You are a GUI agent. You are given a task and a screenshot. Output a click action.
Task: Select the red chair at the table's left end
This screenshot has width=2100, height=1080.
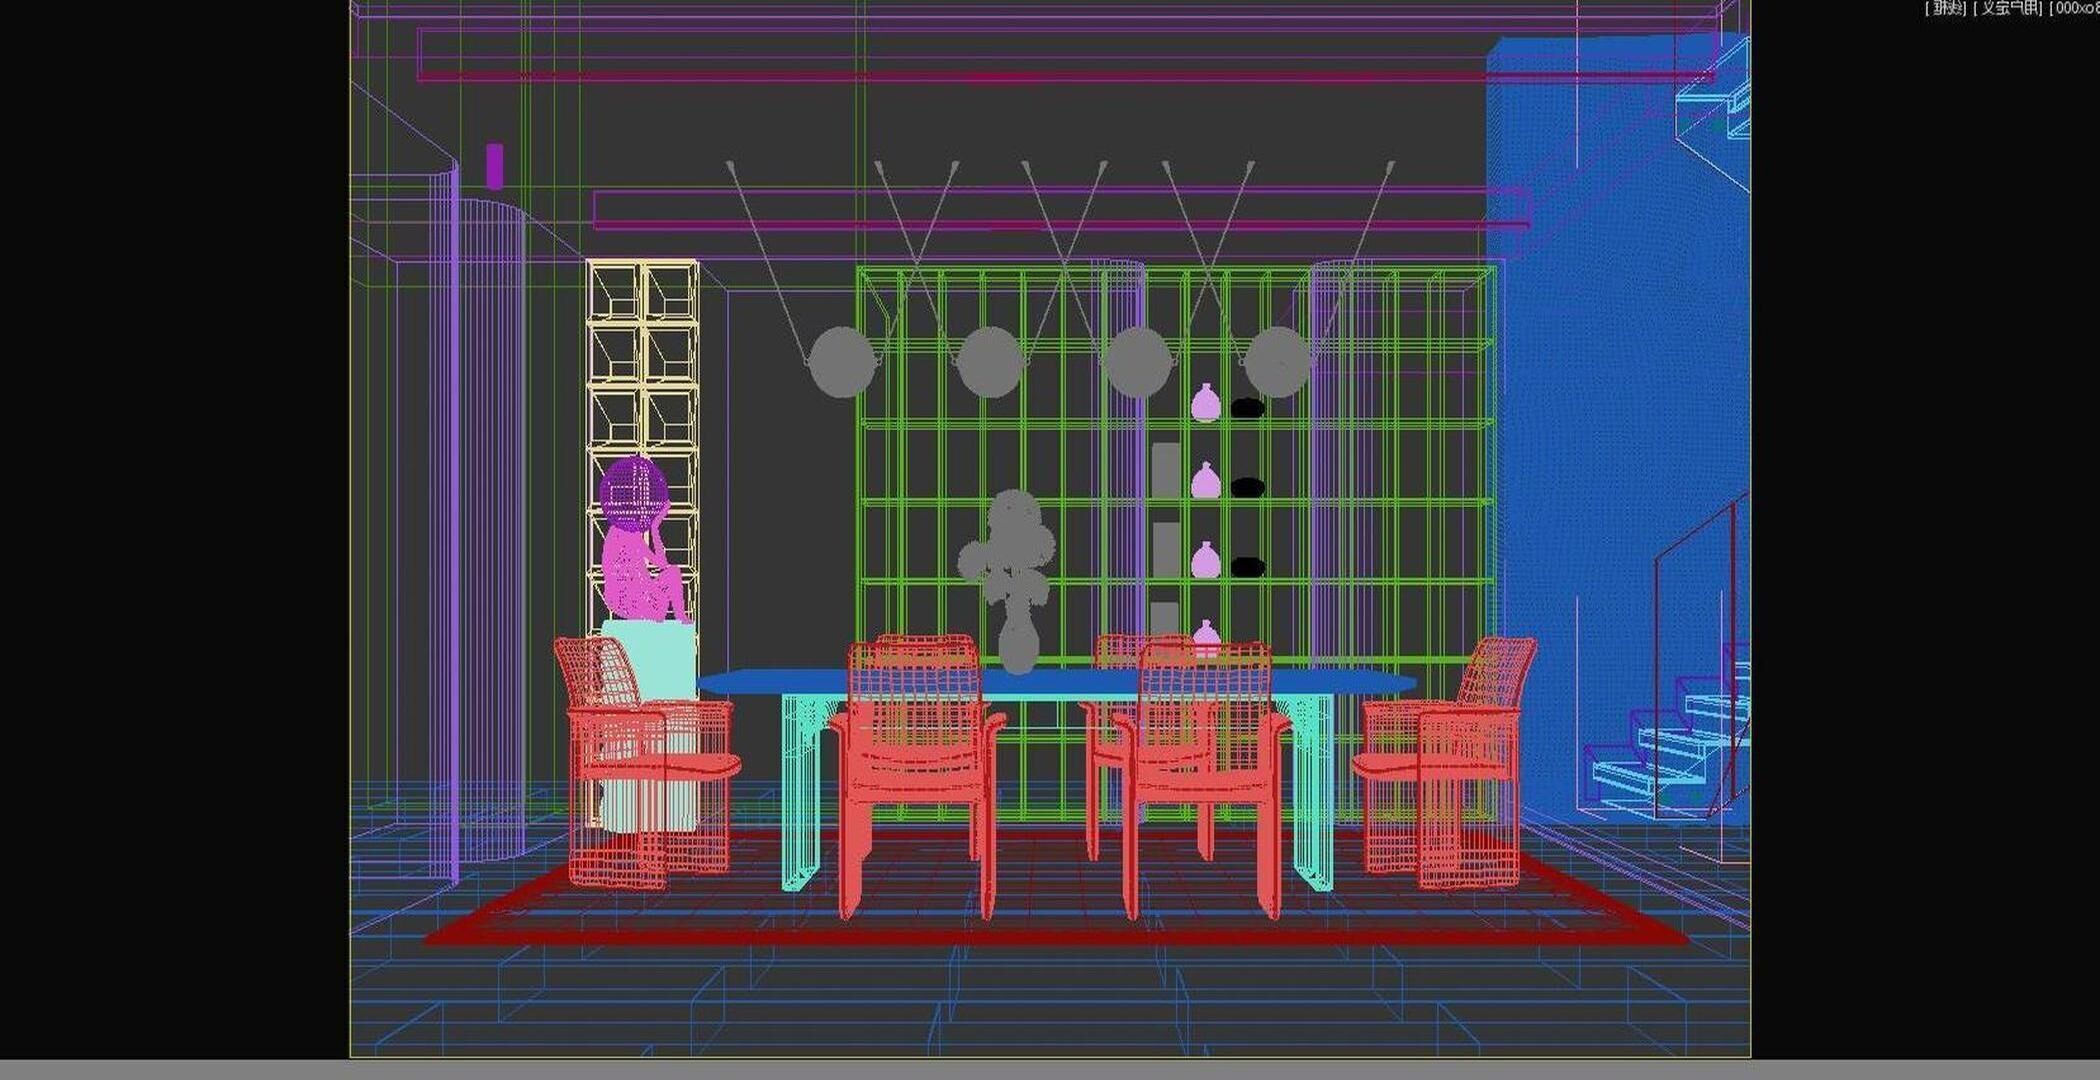(648, 765)
